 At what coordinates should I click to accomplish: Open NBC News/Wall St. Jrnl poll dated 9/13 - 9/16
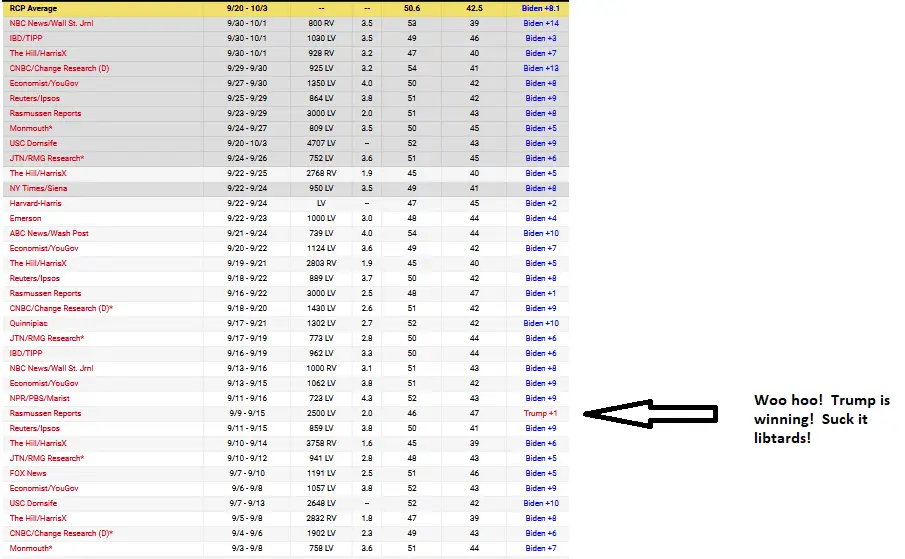coord(51,368)
